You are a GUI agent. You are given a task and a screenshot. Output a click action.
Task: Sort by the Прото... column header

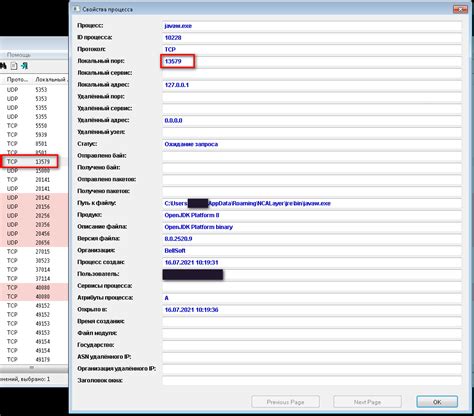pyautogui.click(x=17, y=80)
